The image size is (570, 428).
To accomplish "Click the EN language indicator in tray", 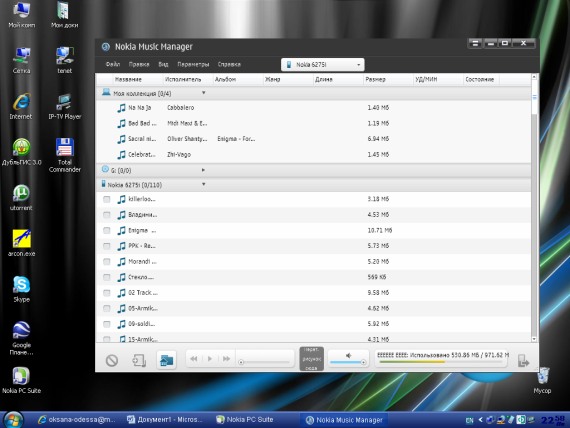I will 469,420.
